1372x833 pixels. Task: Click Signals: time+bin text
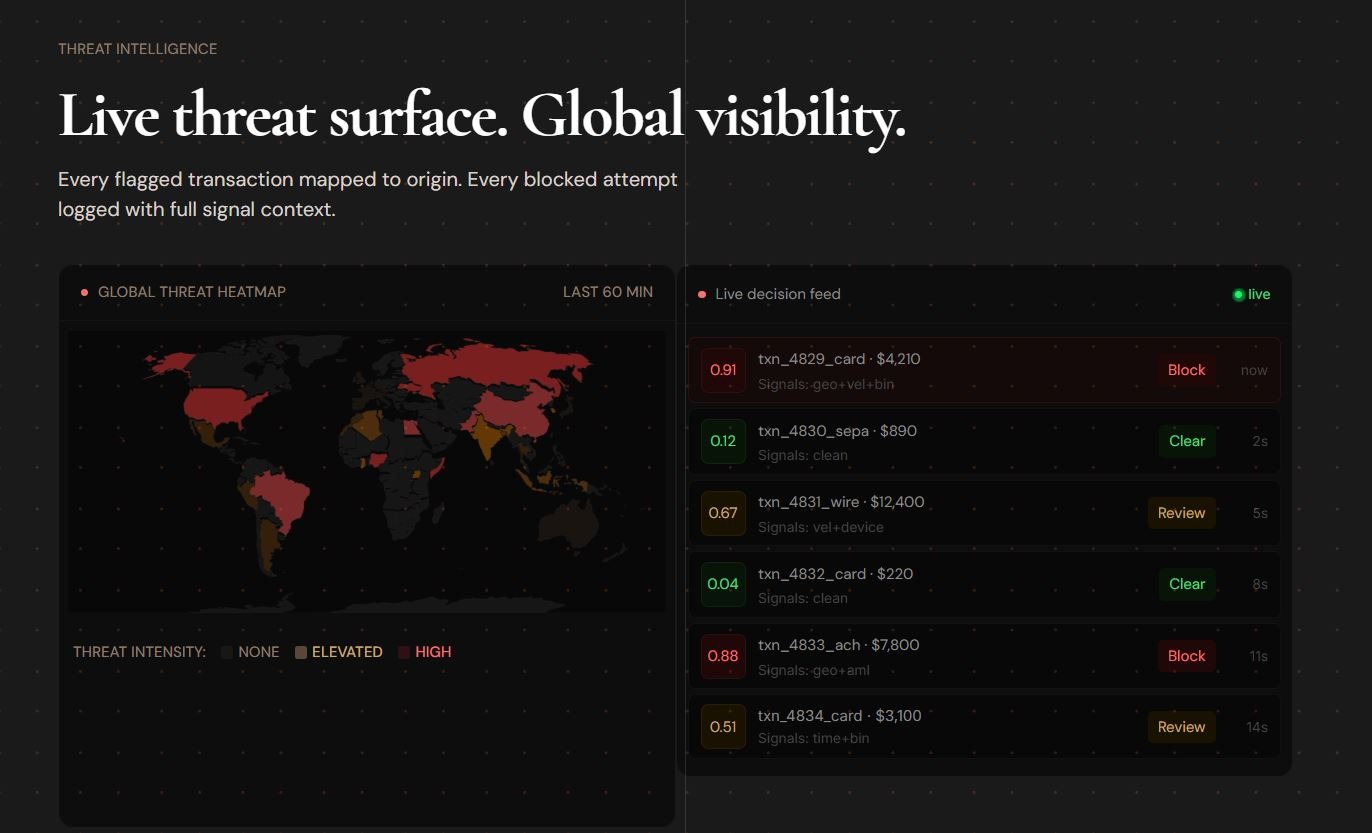[x=814, y=738]
